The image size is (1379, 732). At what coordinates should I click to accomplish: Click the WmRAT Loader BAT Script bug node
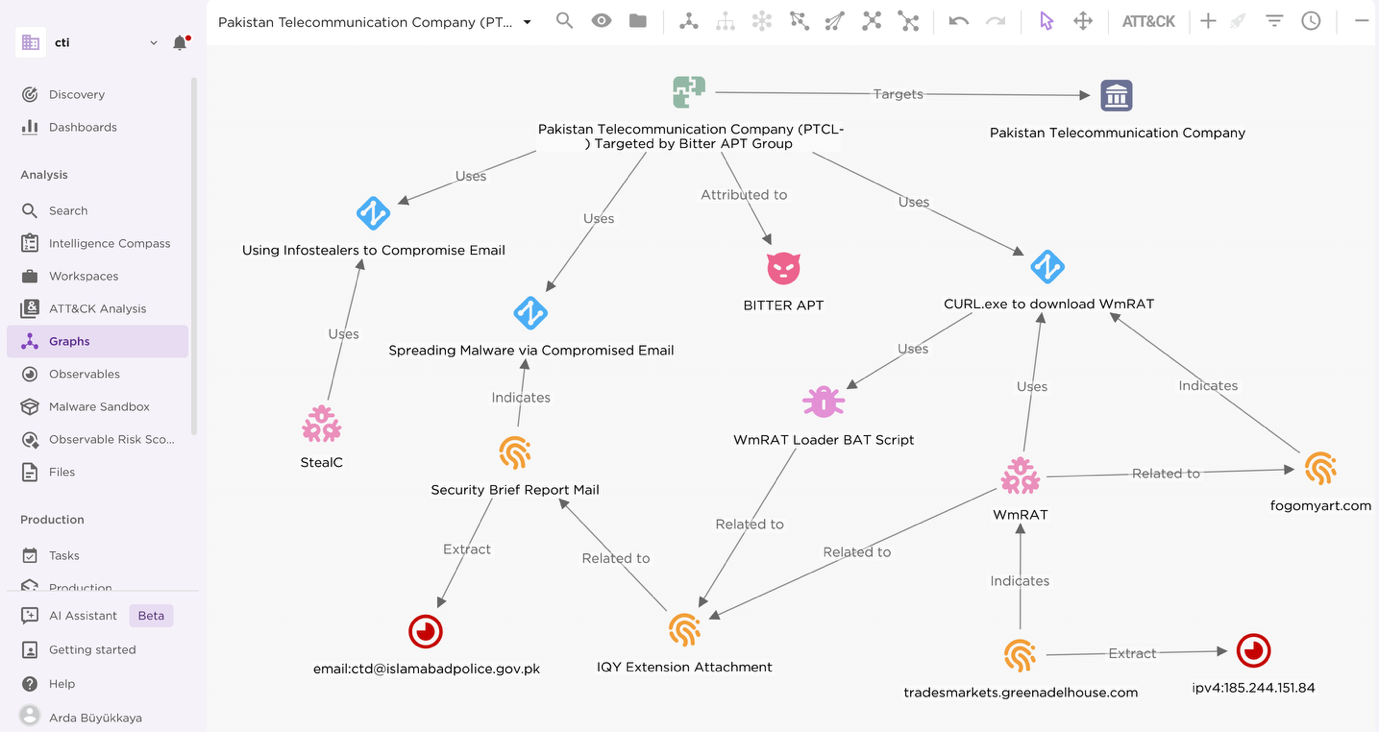pyautogui.click(x=823, y=402)
